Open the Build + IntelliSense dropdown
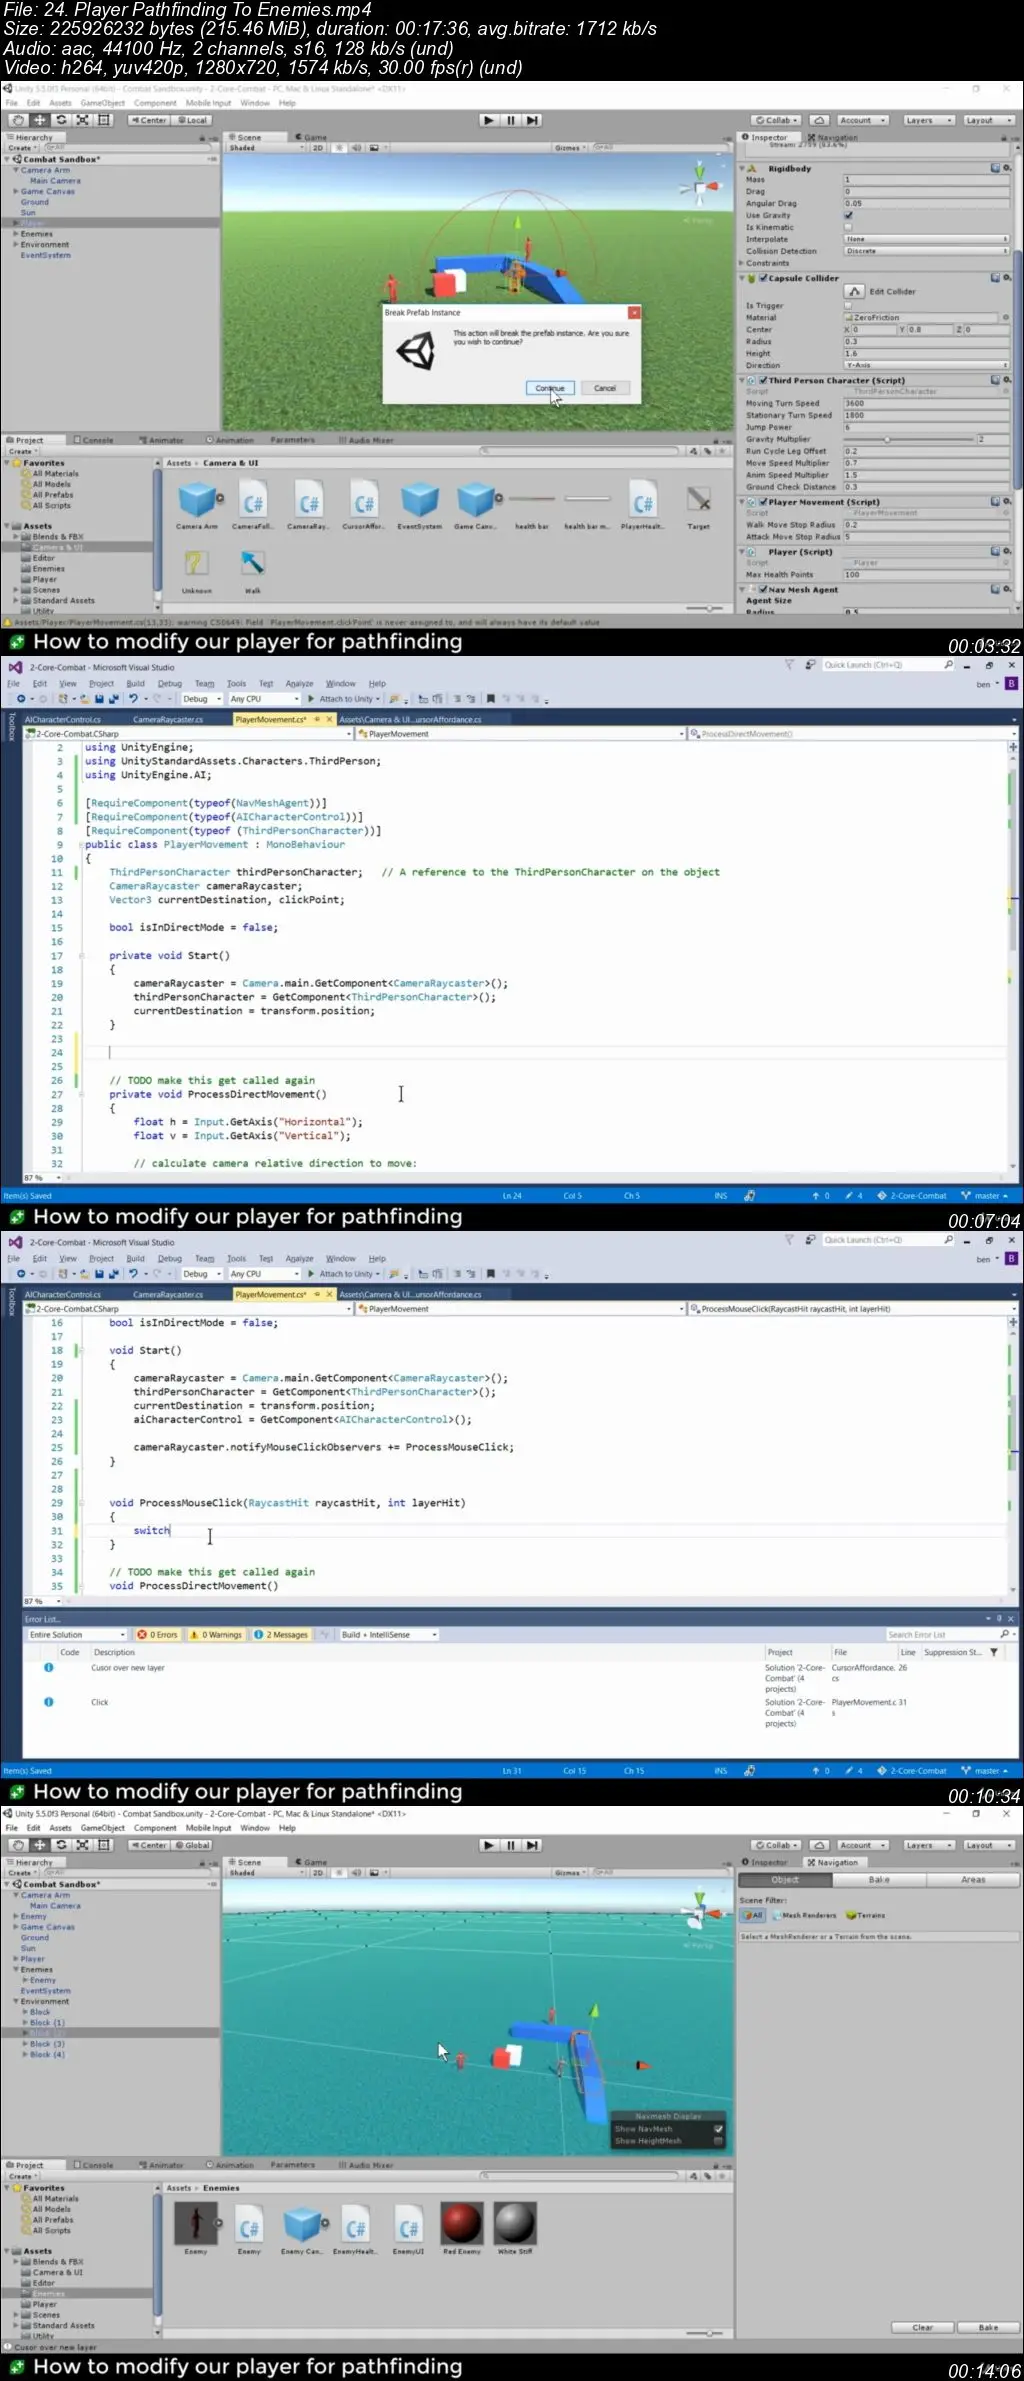 coord(389,1635)
